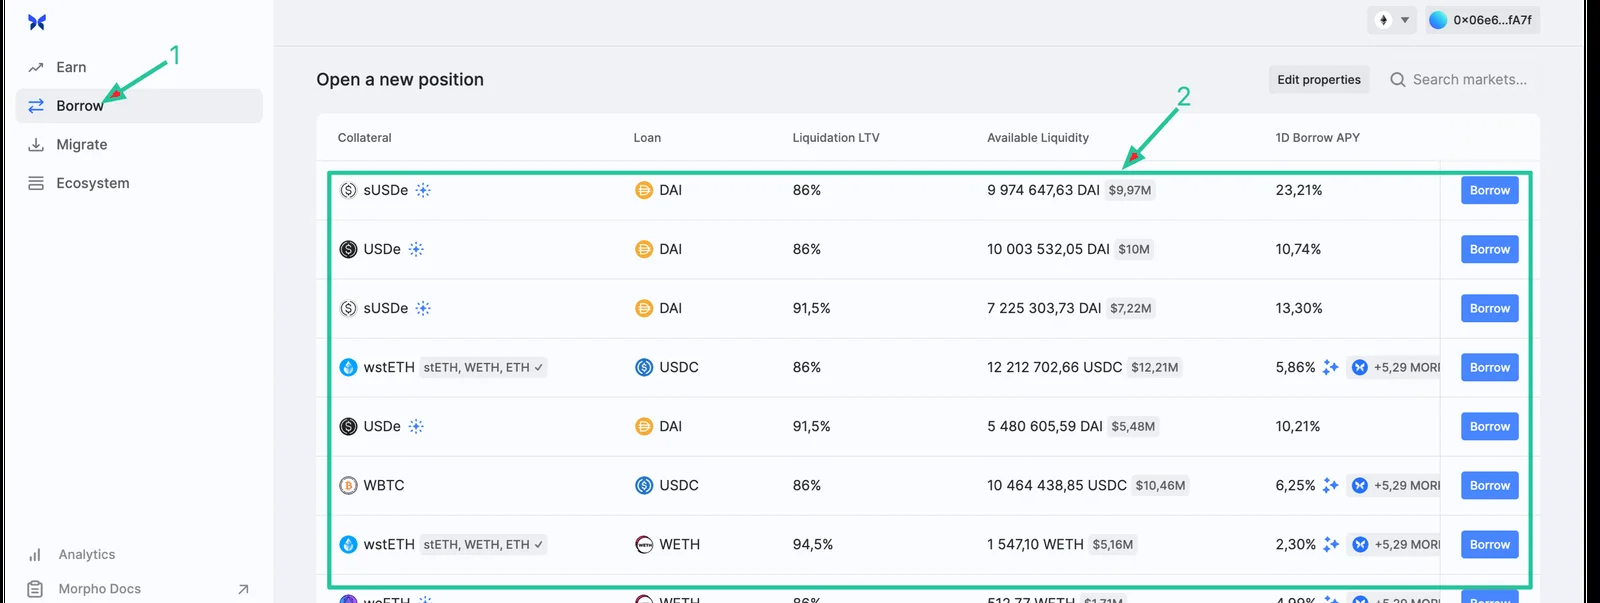Click Borrow for the 9 974 647,63 DAI market

tap(1490, 190)
